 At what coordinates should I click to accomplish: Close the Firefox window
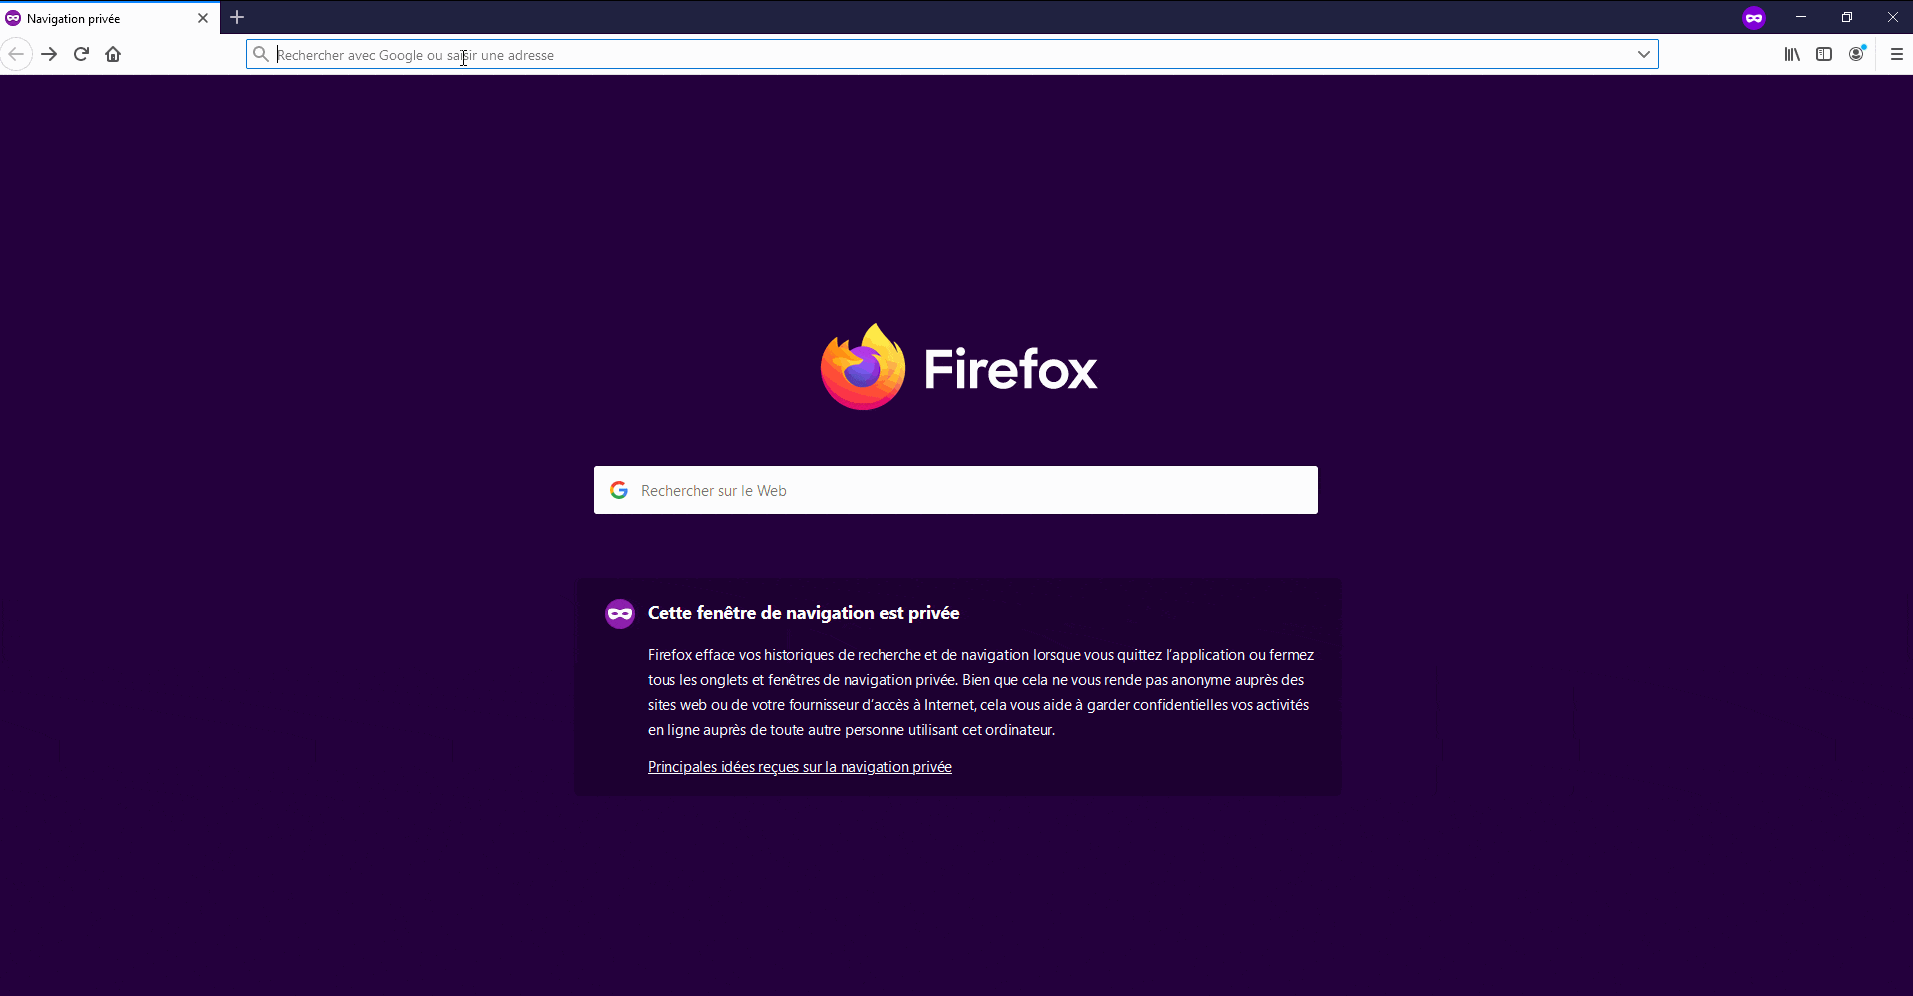tap(1893, 17)
